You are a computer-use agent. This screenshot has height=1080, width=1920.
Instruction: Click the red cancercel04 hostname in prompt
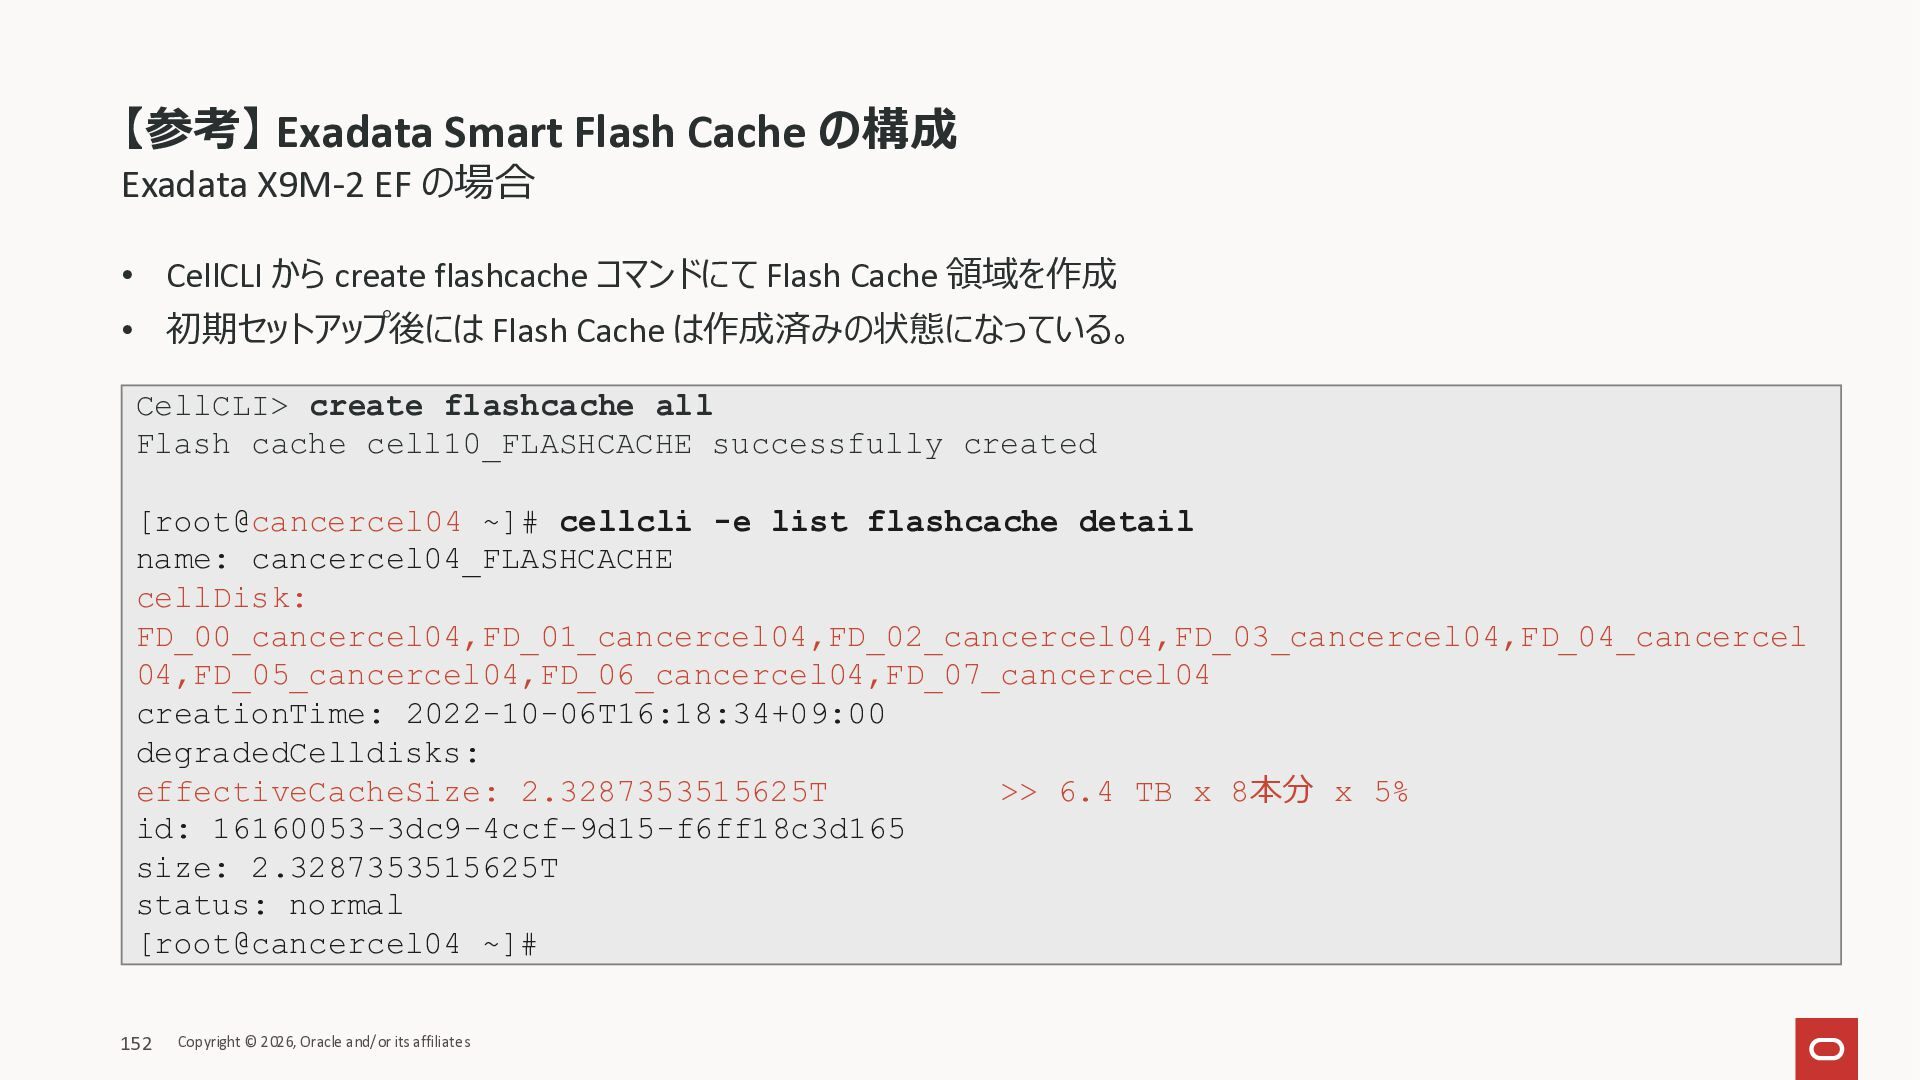pos(356,522)
